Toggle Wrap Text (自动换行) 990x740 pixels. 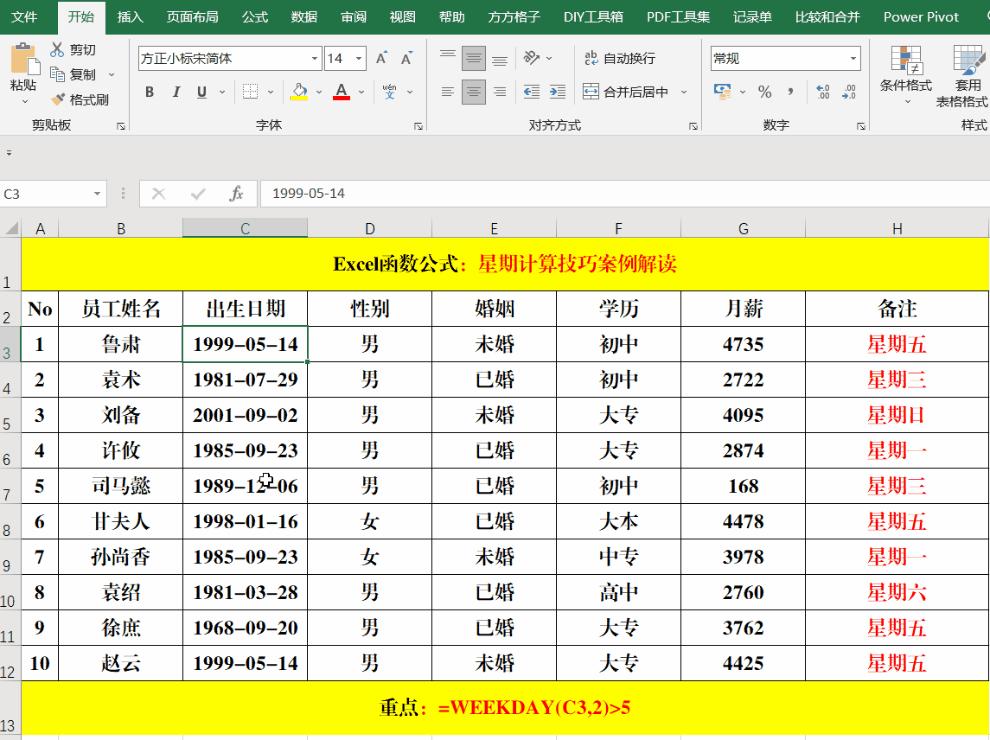(620, 59)
